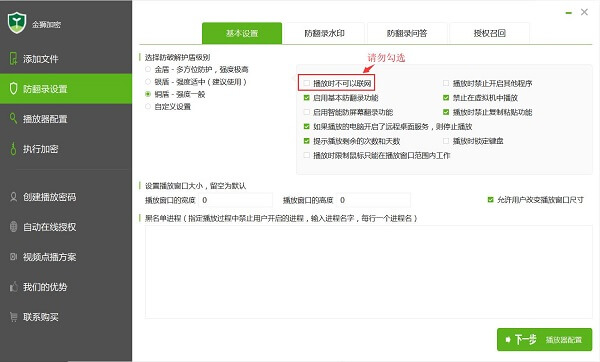Enable 播放时禁止开启其他程序 checkbox
Viewport: 600px width, 362px height.
(446, 83)
